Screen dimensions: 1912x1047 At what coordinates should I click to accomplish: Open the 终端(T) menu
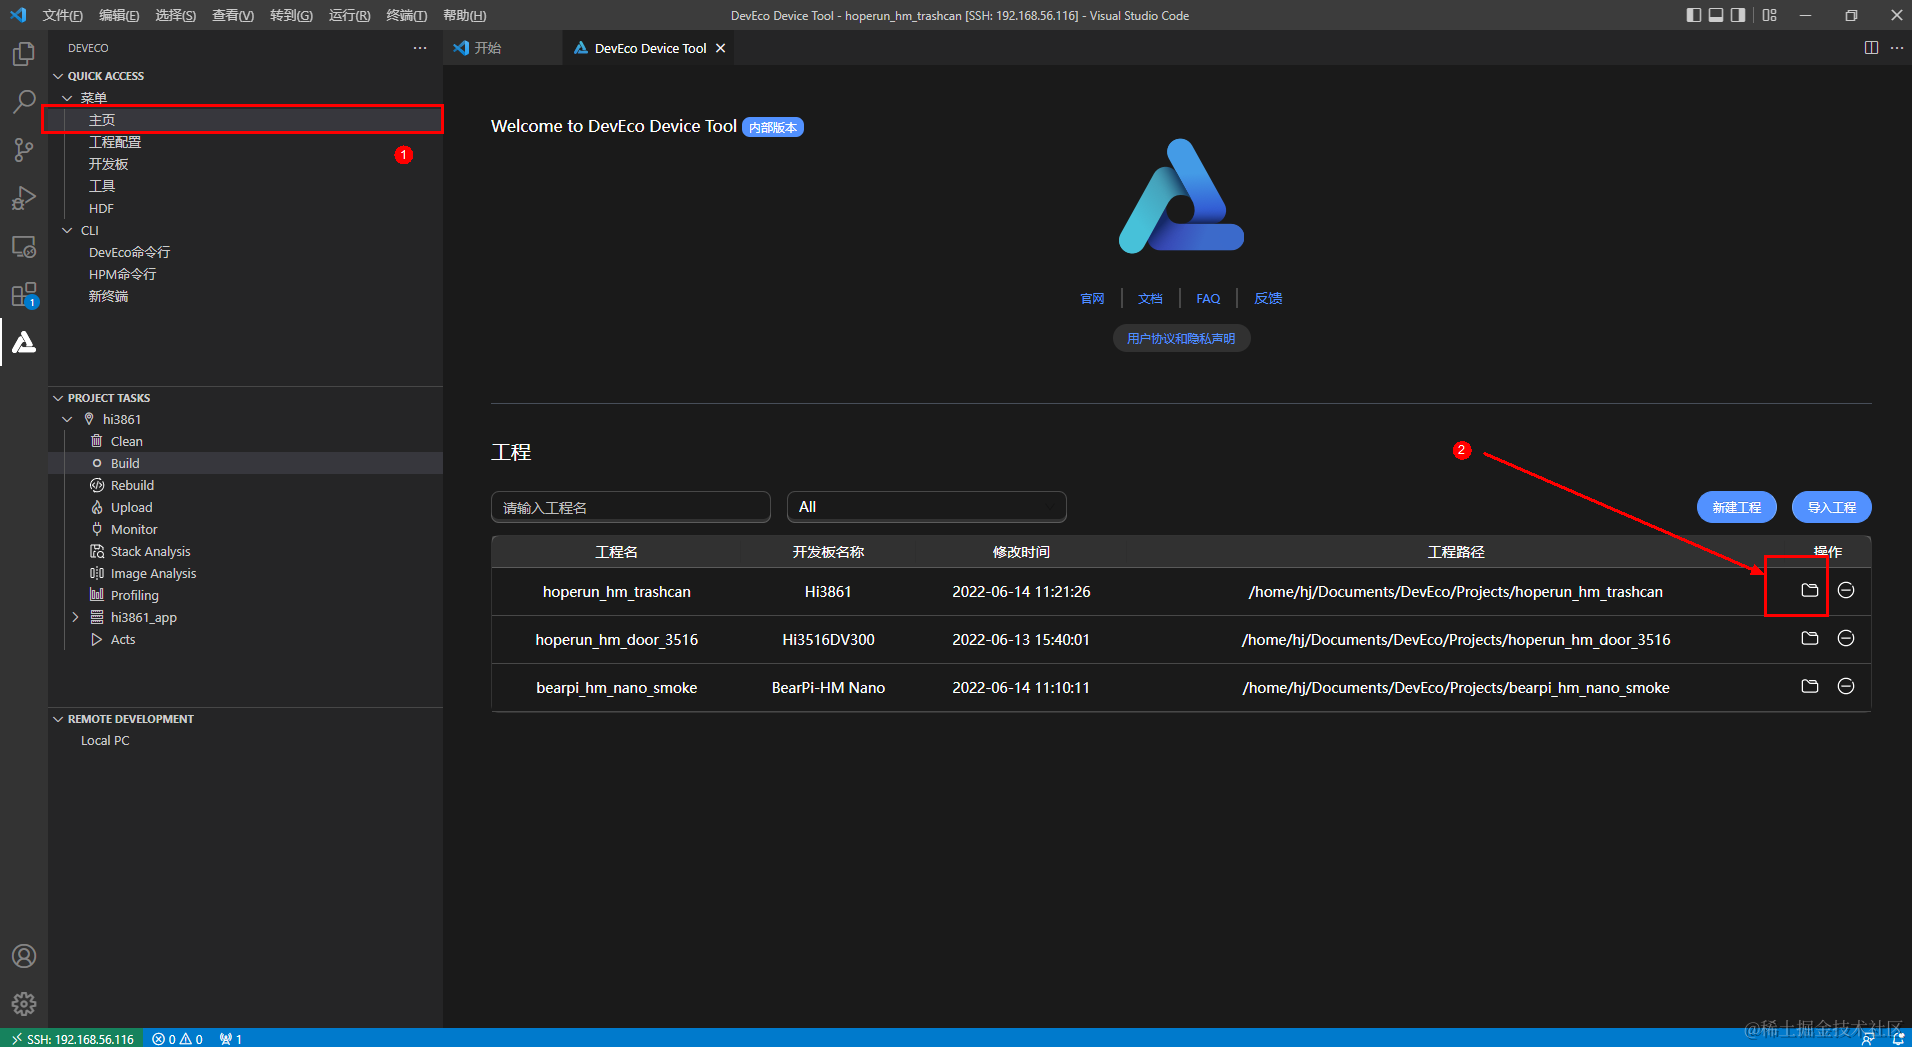[x=406, y=15]
